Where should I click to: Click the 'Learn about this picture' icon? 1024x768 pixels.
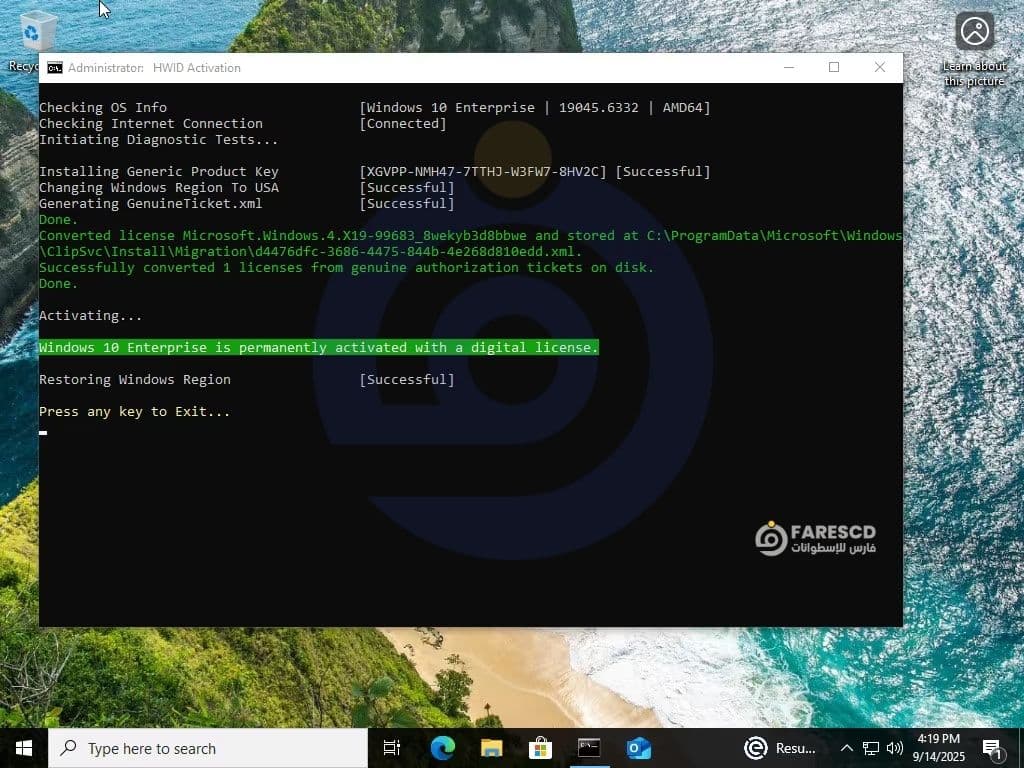pos(974,32)
